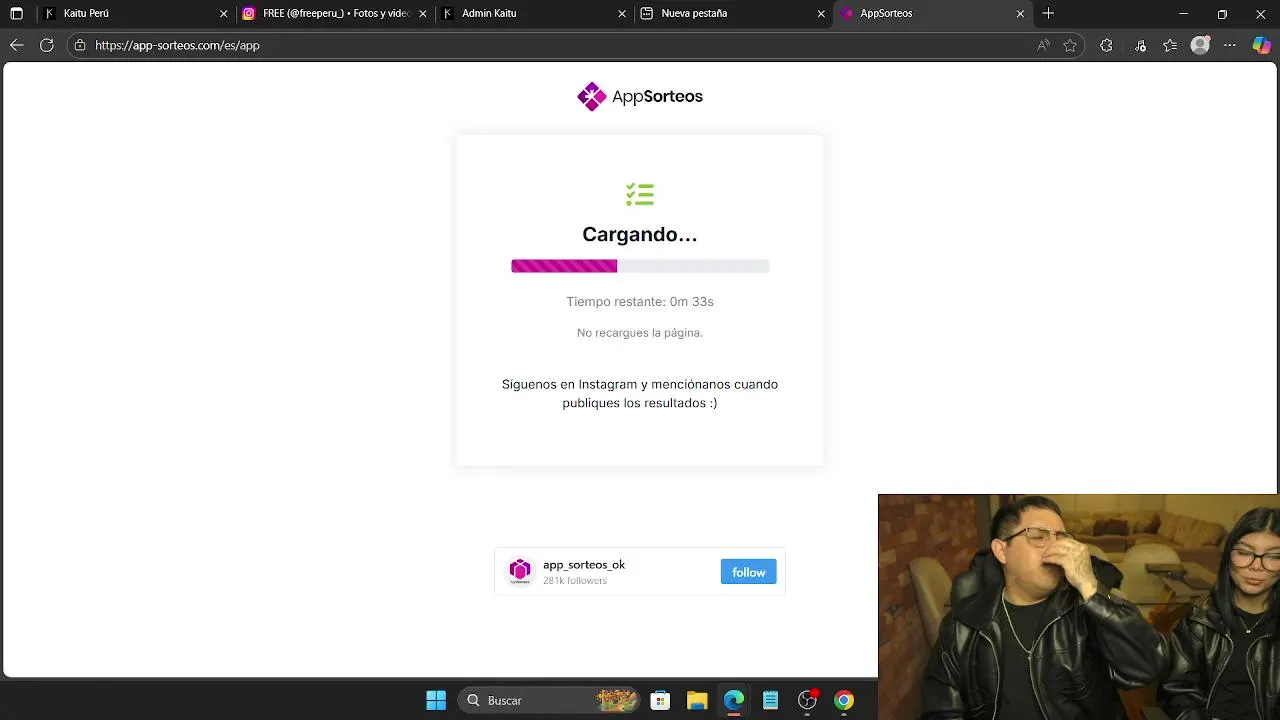The image size is (1280, 720).
Task: Open the app_sorteos_ok profile name link
Action: 584,565
